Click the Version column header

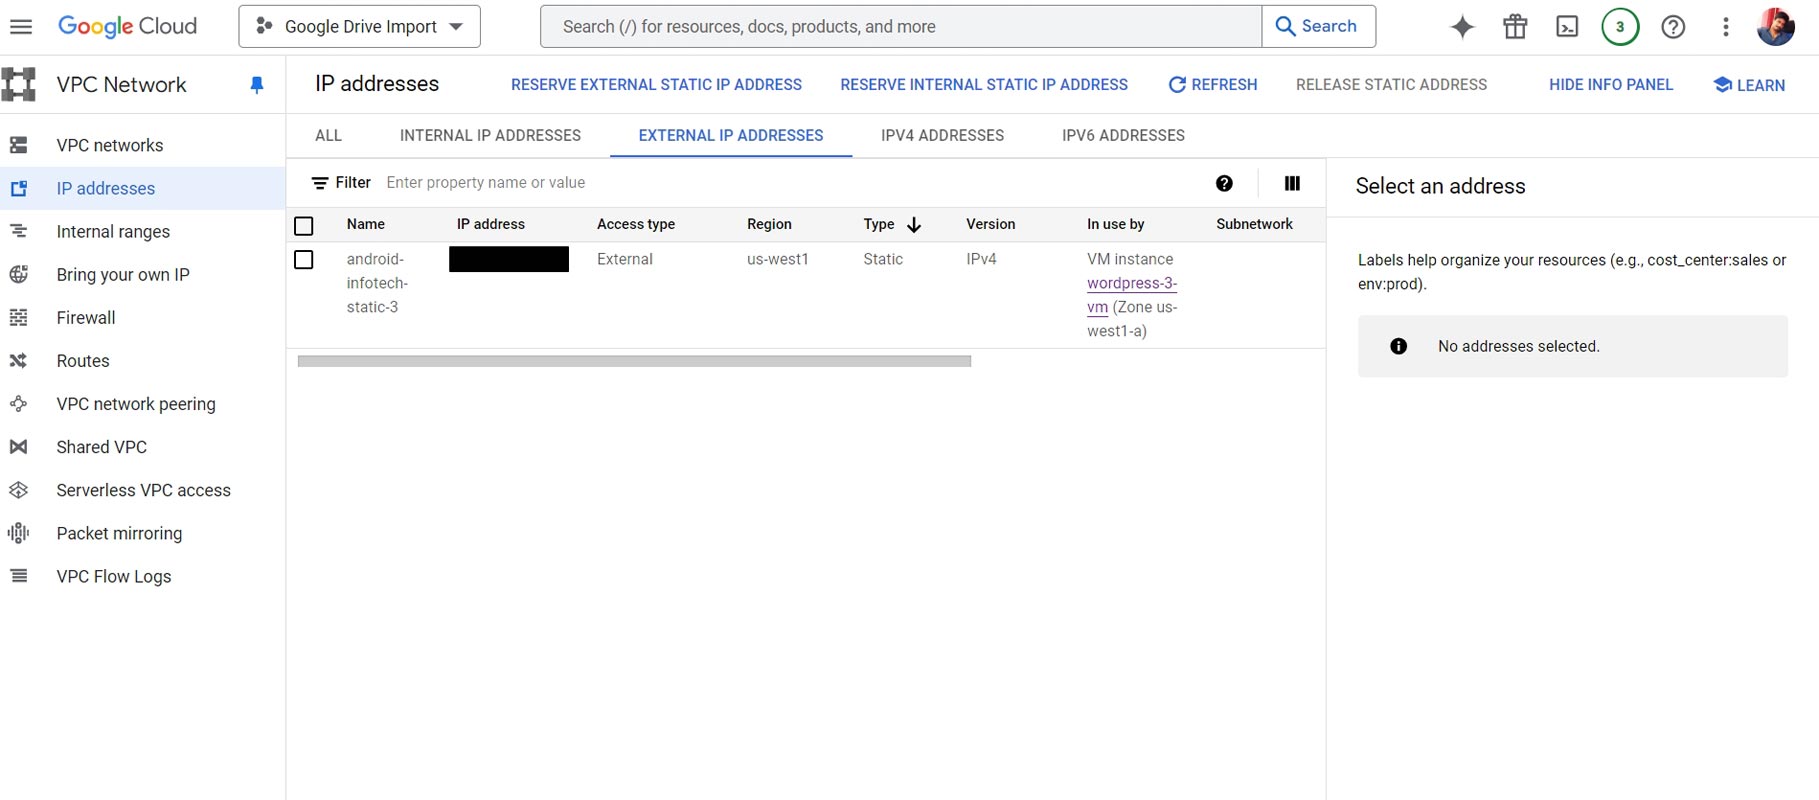tap(991, 224)
